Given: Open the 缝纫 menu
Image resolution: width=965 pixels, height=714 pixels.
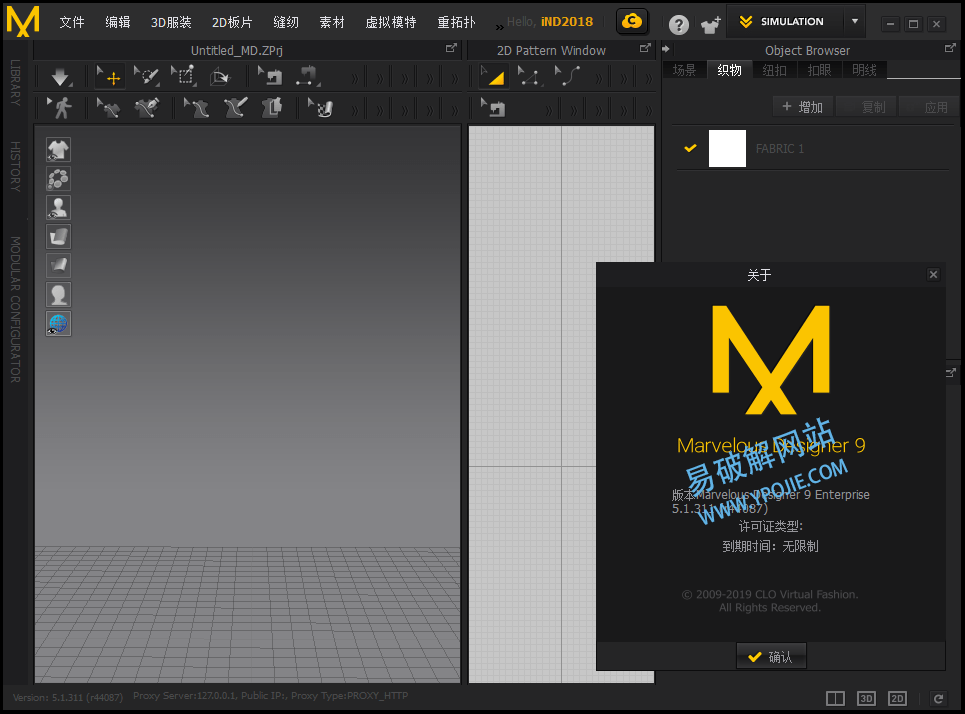Looking at the screenshot, I should 286,22.
